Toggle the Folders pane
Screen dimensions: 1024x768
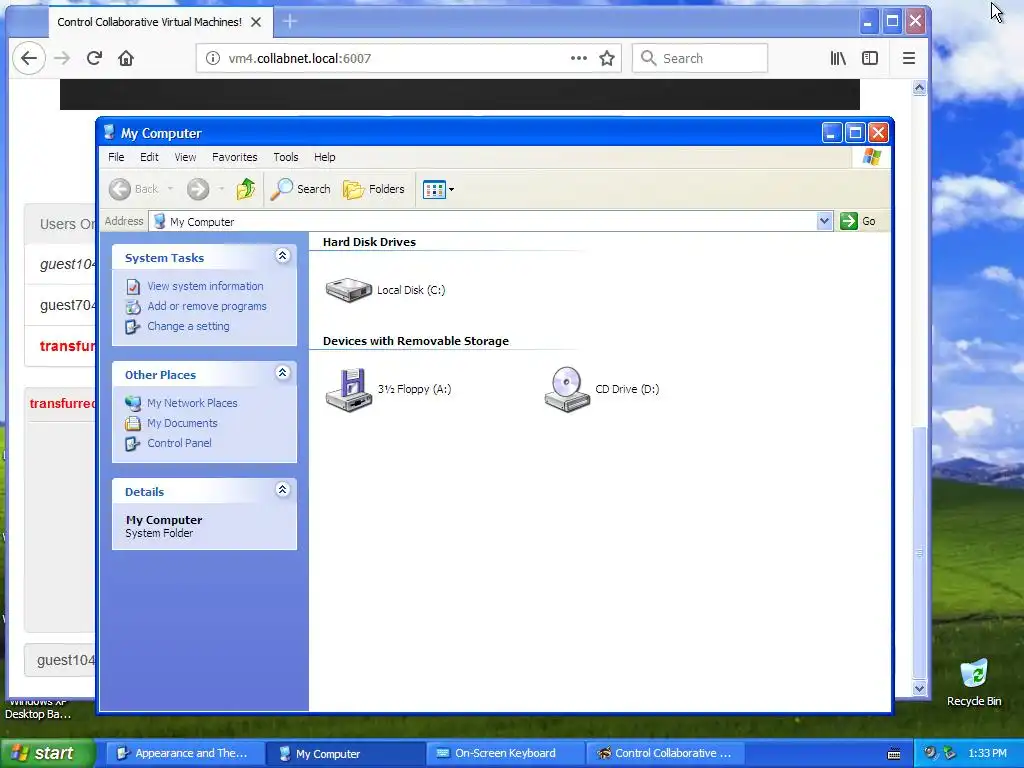click(x=374, y=189)
